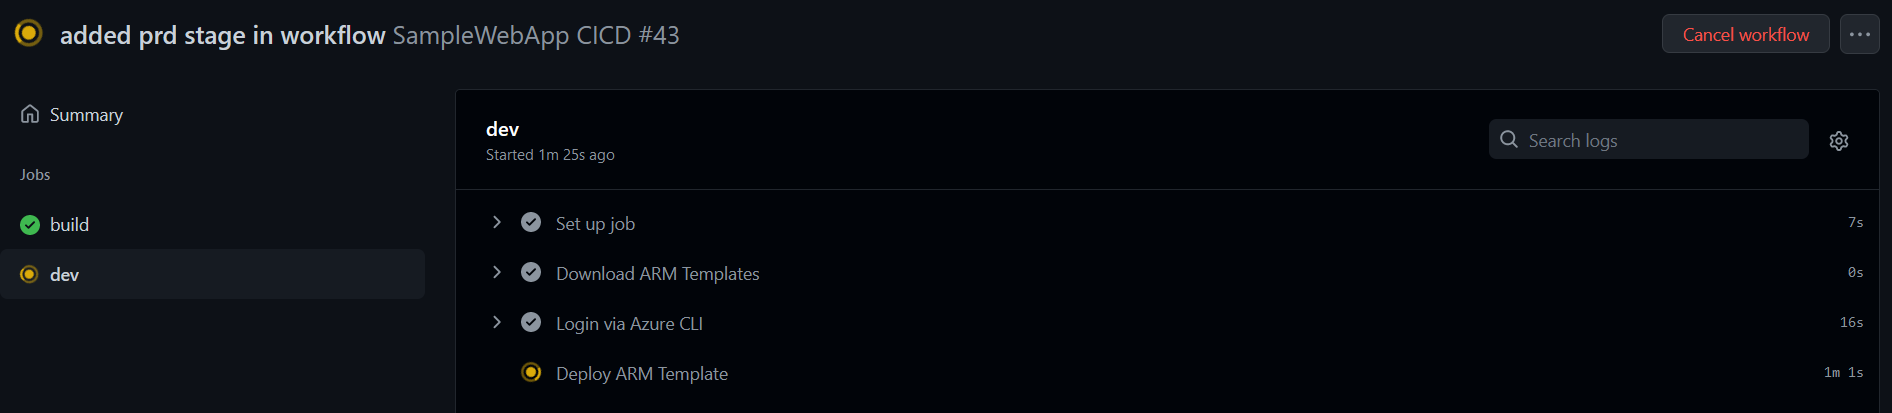Click the Summary home icon
The height and width of the screenshot is (413, 1892).
tap(30, 114)
